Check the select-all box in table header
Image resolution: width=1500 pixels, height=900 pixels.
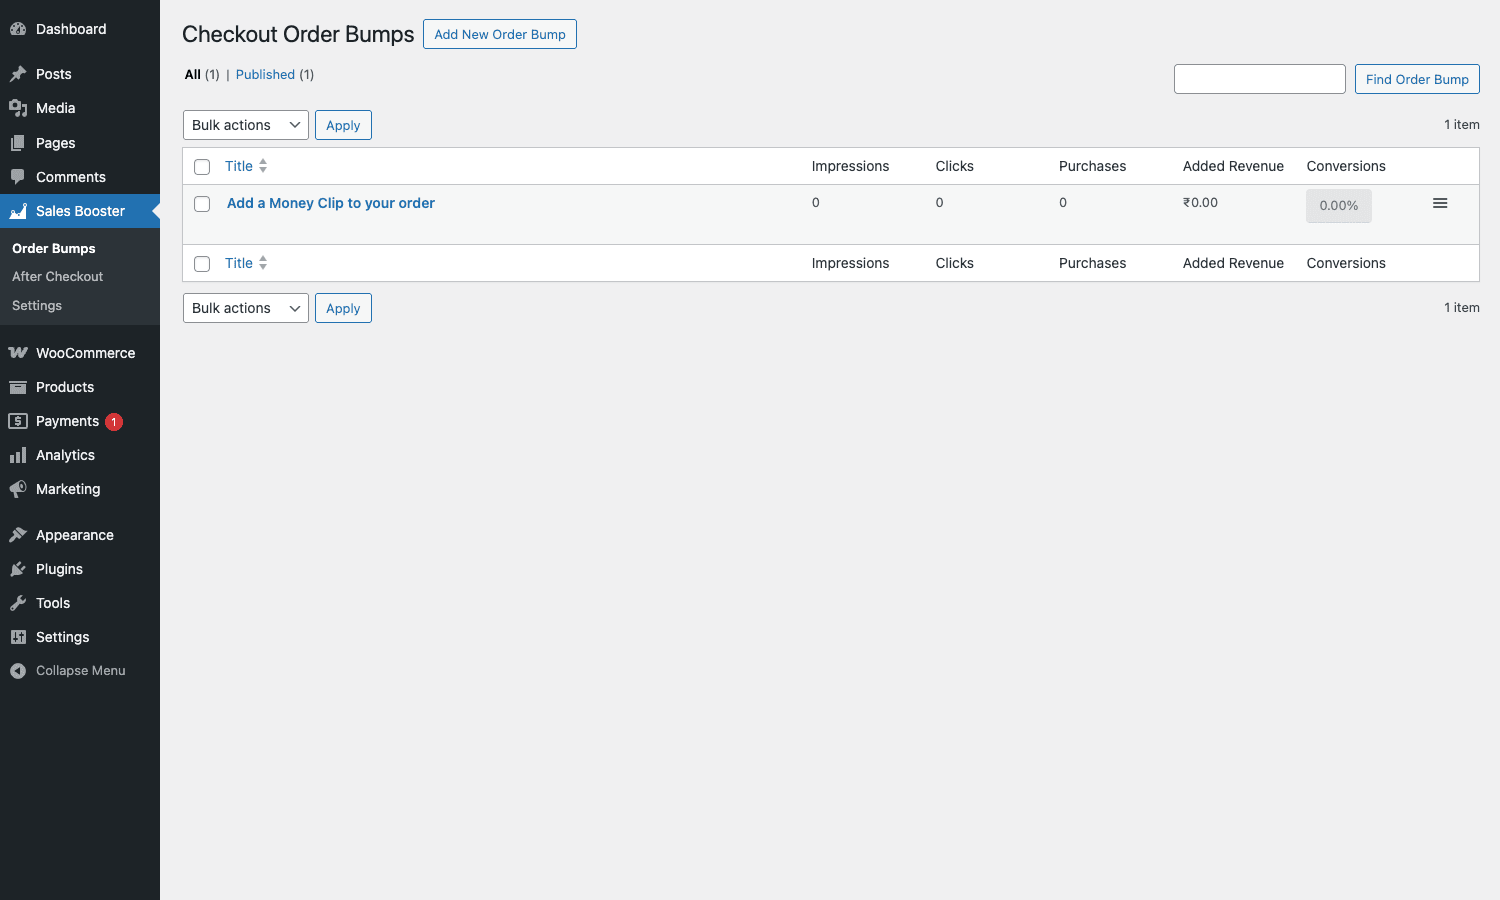[202, 167]
